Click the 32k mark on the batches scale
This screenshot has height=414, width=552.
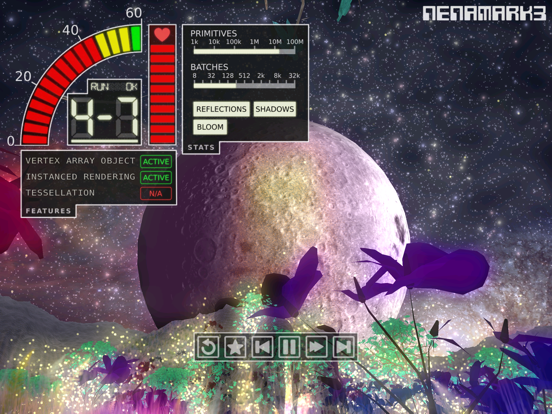(x=294, y=76)
